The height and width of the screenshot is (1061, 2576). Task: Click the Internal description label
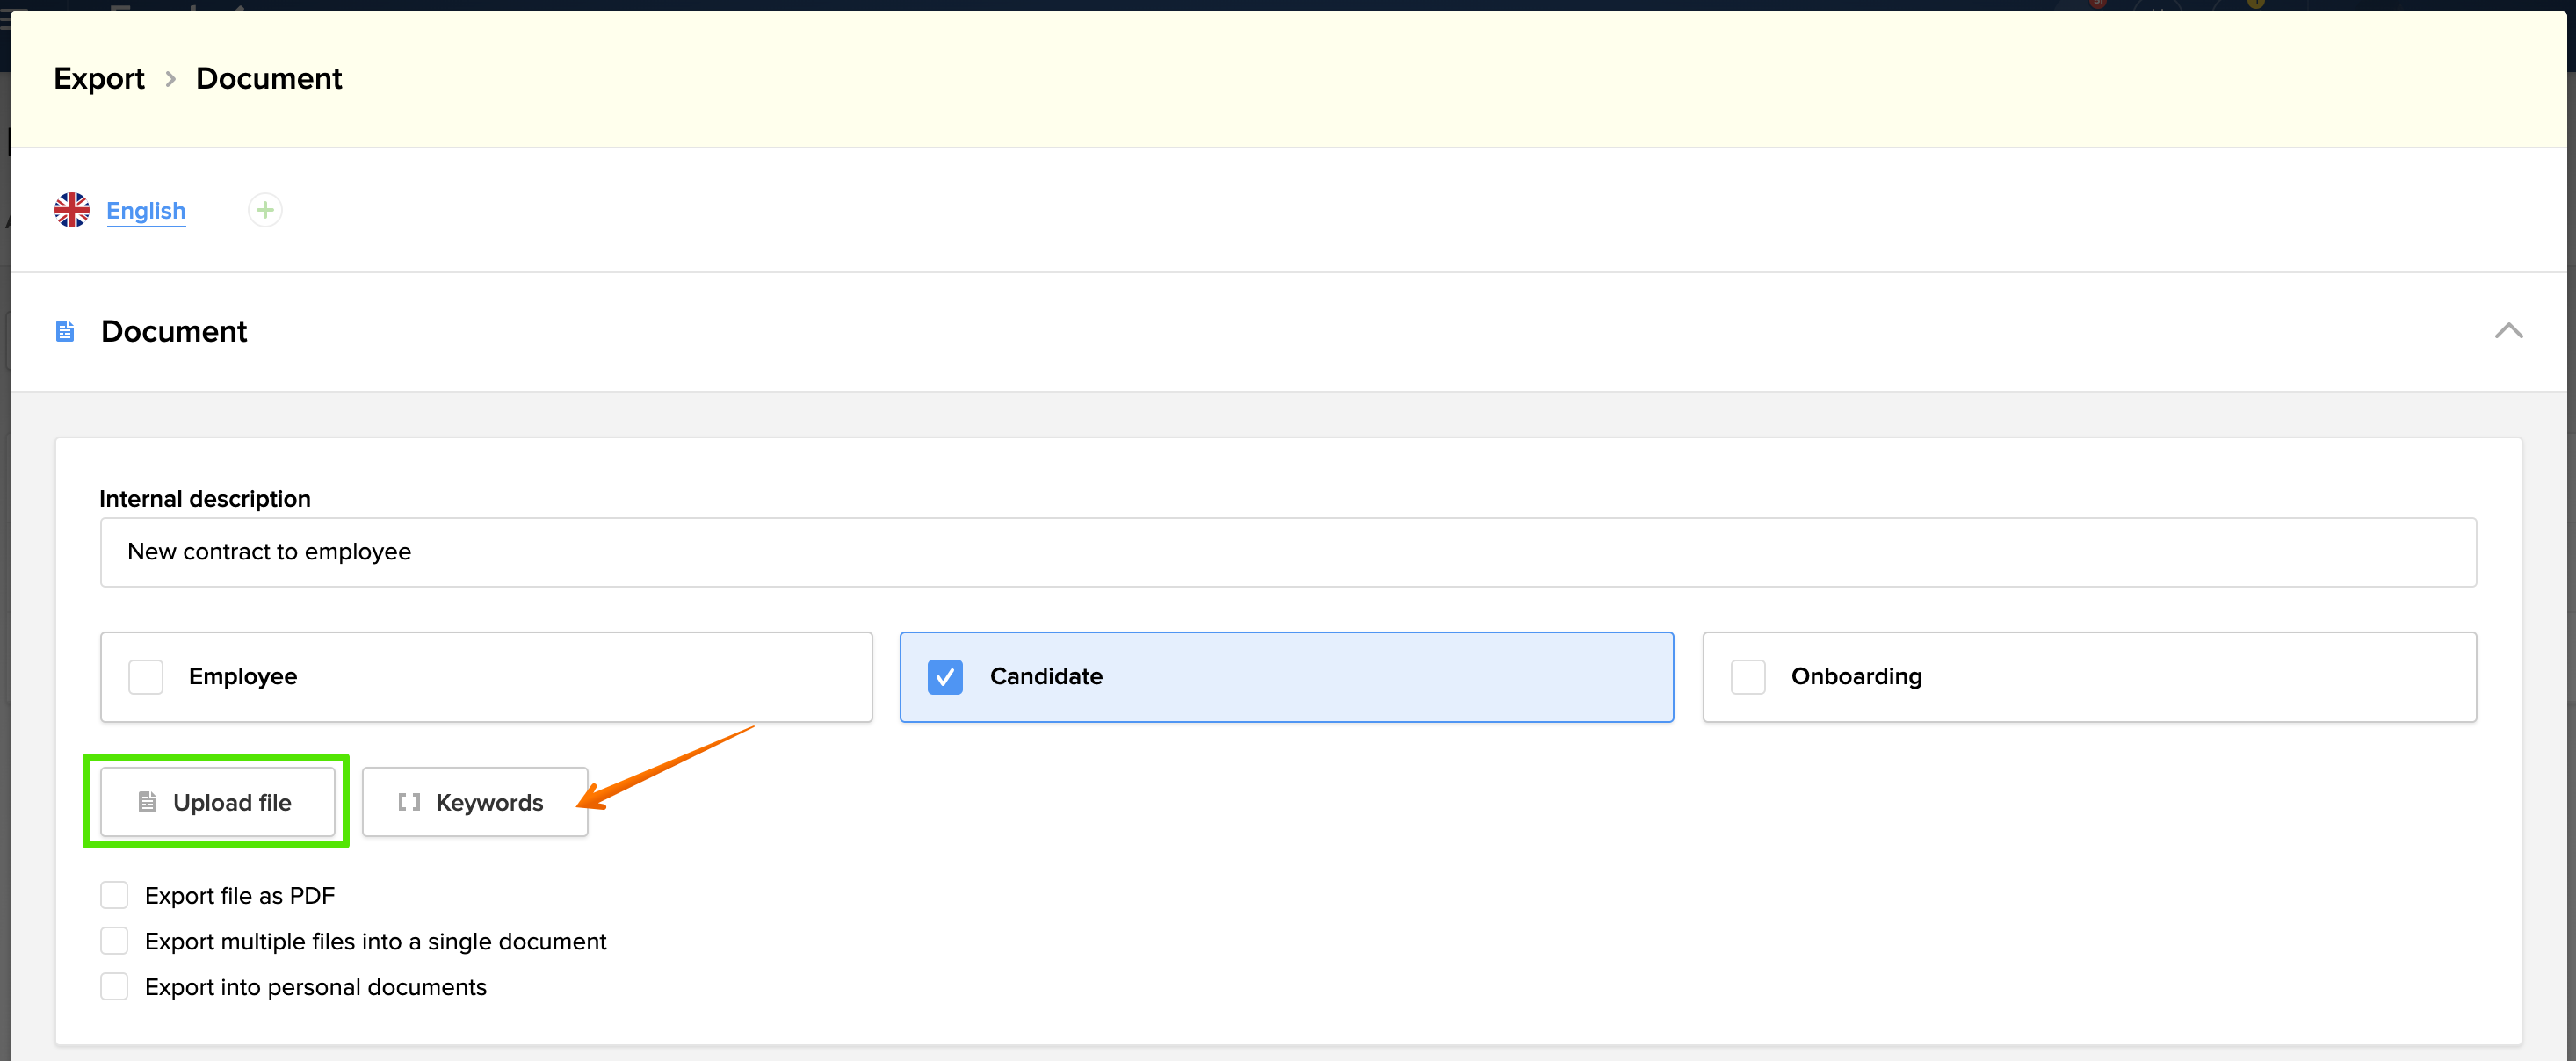[205, 499]
